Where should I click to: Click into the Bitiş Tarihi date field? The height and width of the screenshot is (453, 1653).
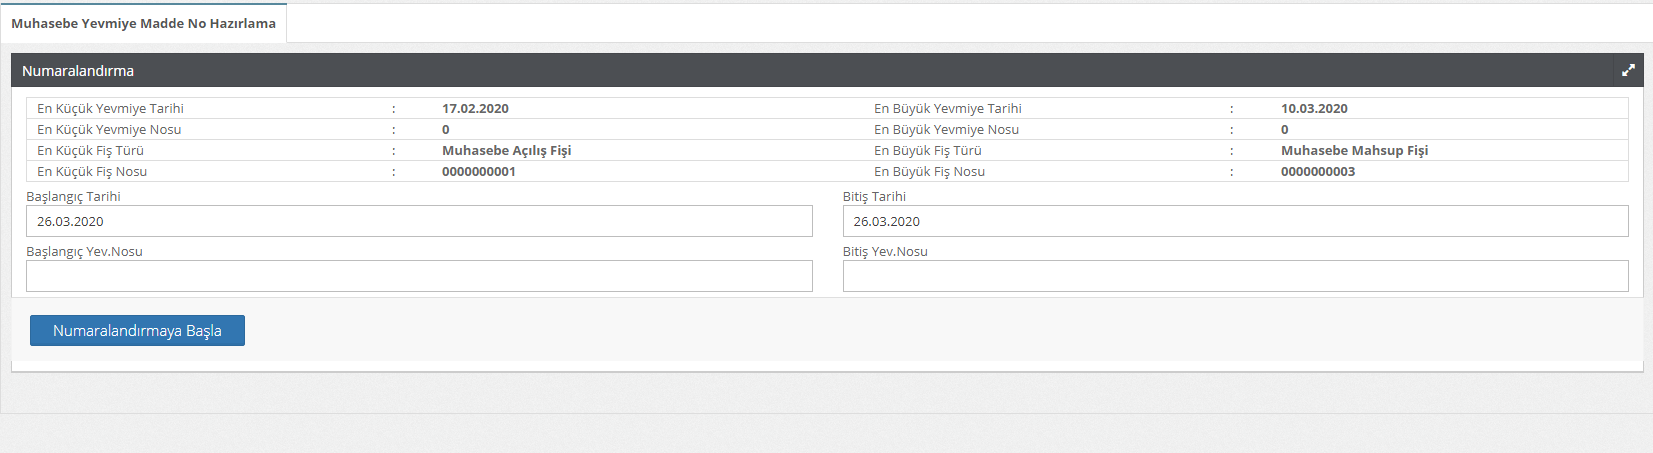(x=1235, y=221)
